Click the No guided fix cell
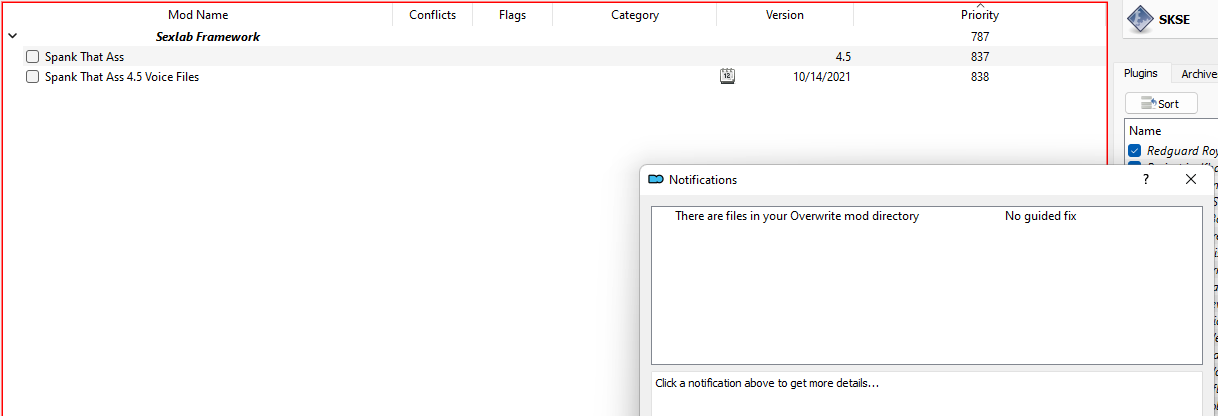Image resolution: width=1218 pixels, height=416 pixels. (1040, 216)
